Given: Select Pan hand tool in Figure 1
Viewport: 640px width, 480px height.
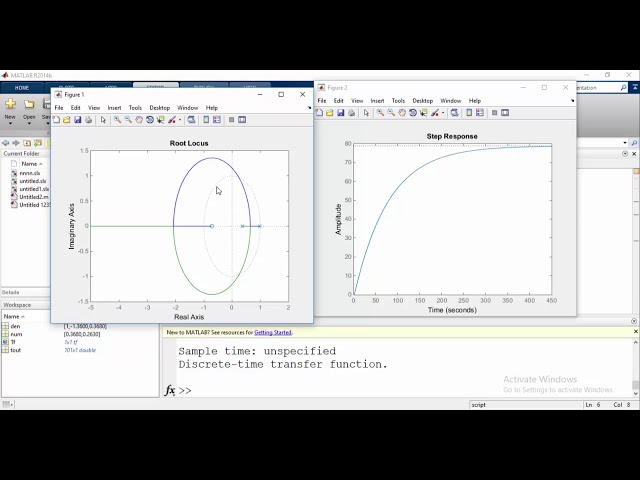Looking at the screenshot, I should (139, 120).
